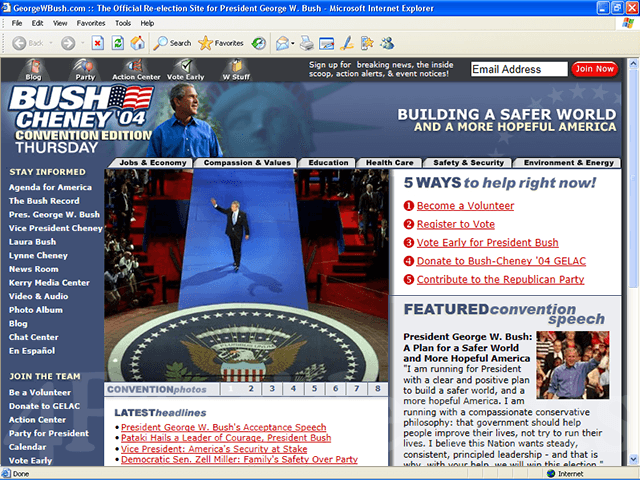This screenshot has height=480, width=640.
Task: Open dropdown arrow next to Forward button
Action: [82, 43]
